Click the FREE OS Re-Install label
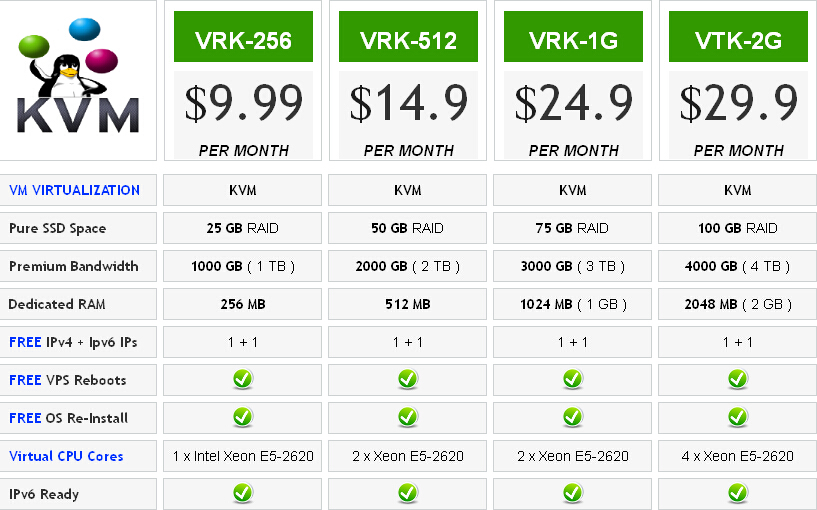 coord(68,418)
